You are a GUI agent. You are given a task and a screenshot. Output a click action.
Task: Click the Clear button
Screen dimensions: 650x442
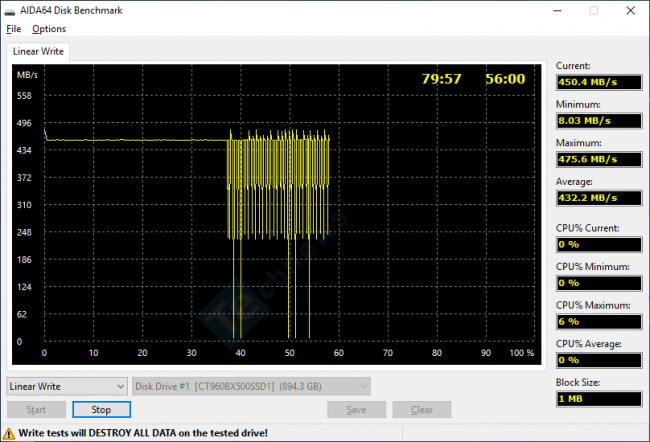pyautogui.click(x=422, y=410)
